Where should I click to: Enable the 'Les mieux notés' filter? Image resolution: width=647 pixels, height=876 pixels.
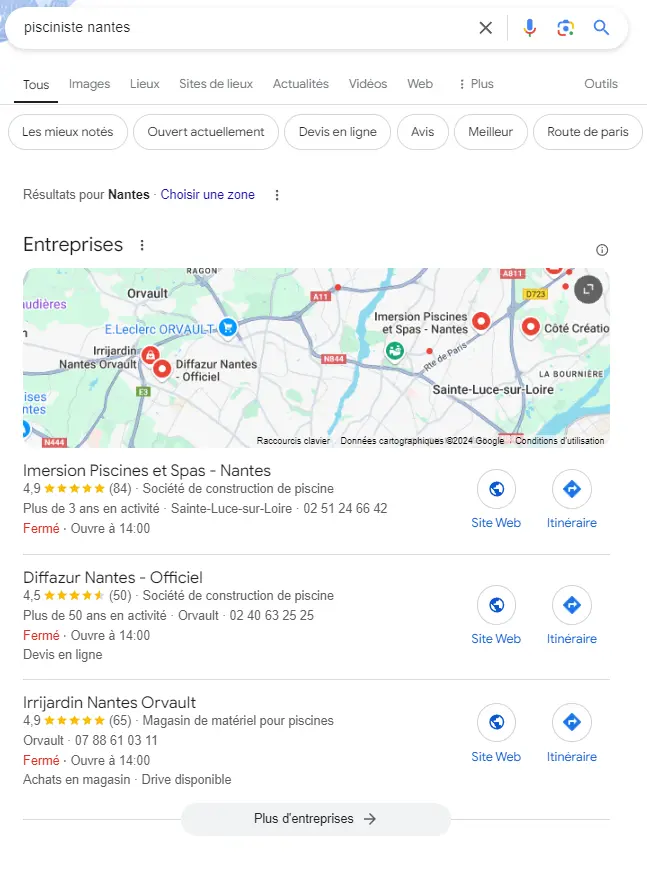[67, 131]
